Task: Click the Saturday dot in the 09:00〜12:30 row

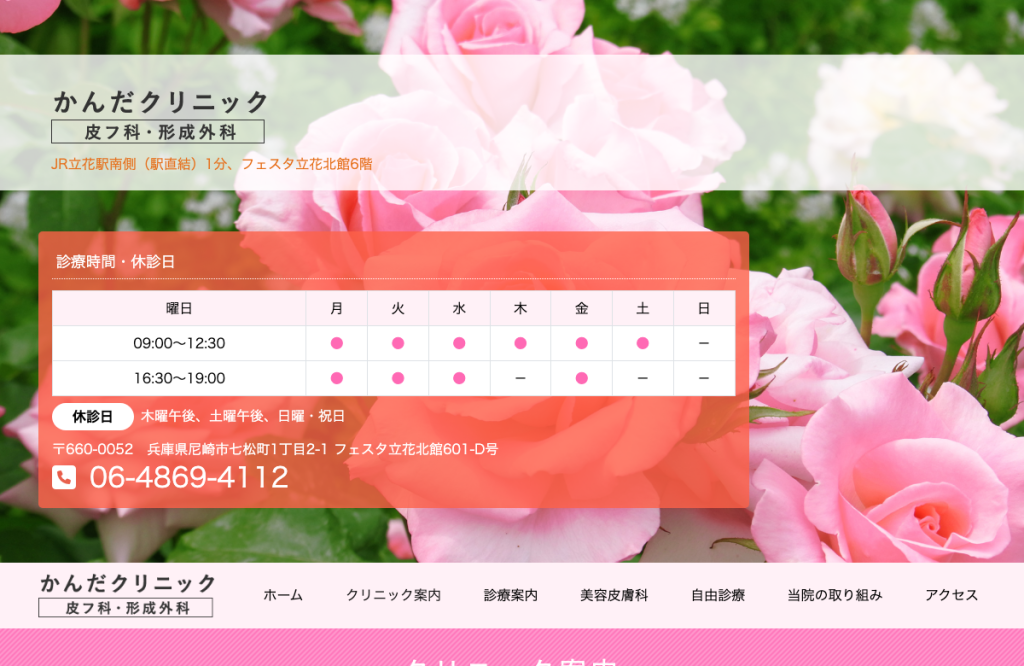Action: pos(643,343)
